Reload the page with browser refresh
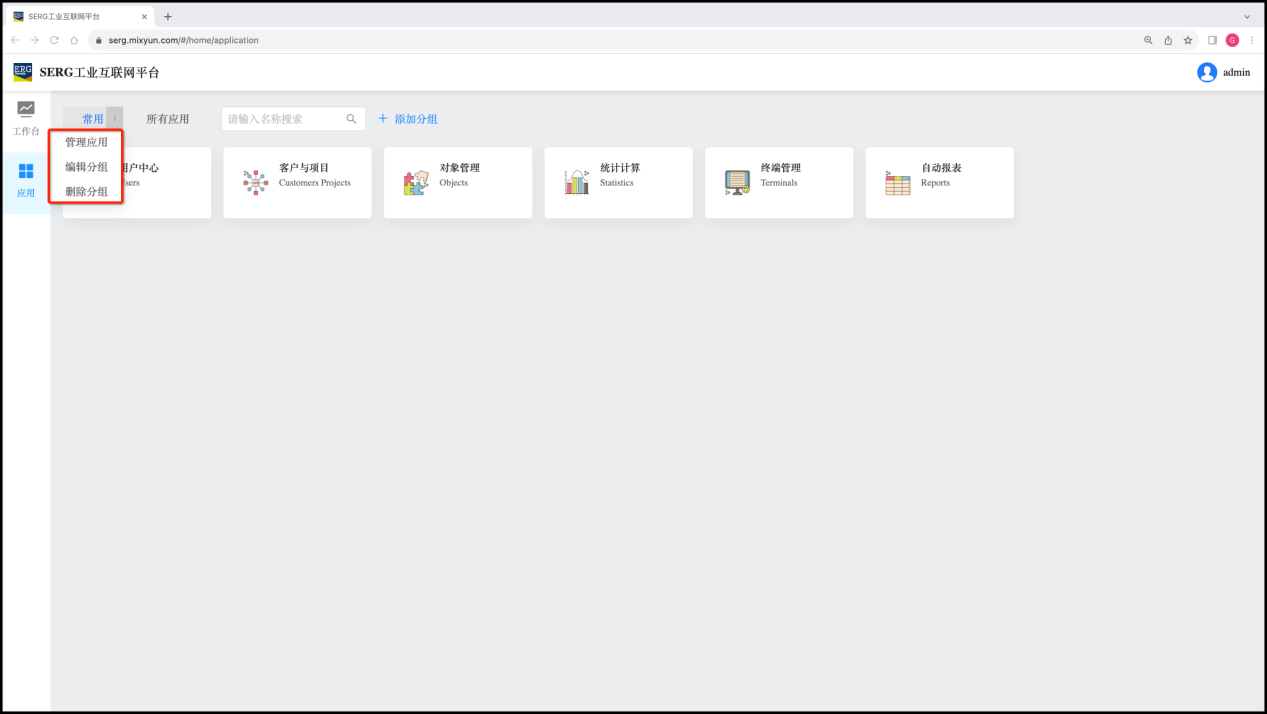The height and width of the screenshot is (714, 1267). 54,40
